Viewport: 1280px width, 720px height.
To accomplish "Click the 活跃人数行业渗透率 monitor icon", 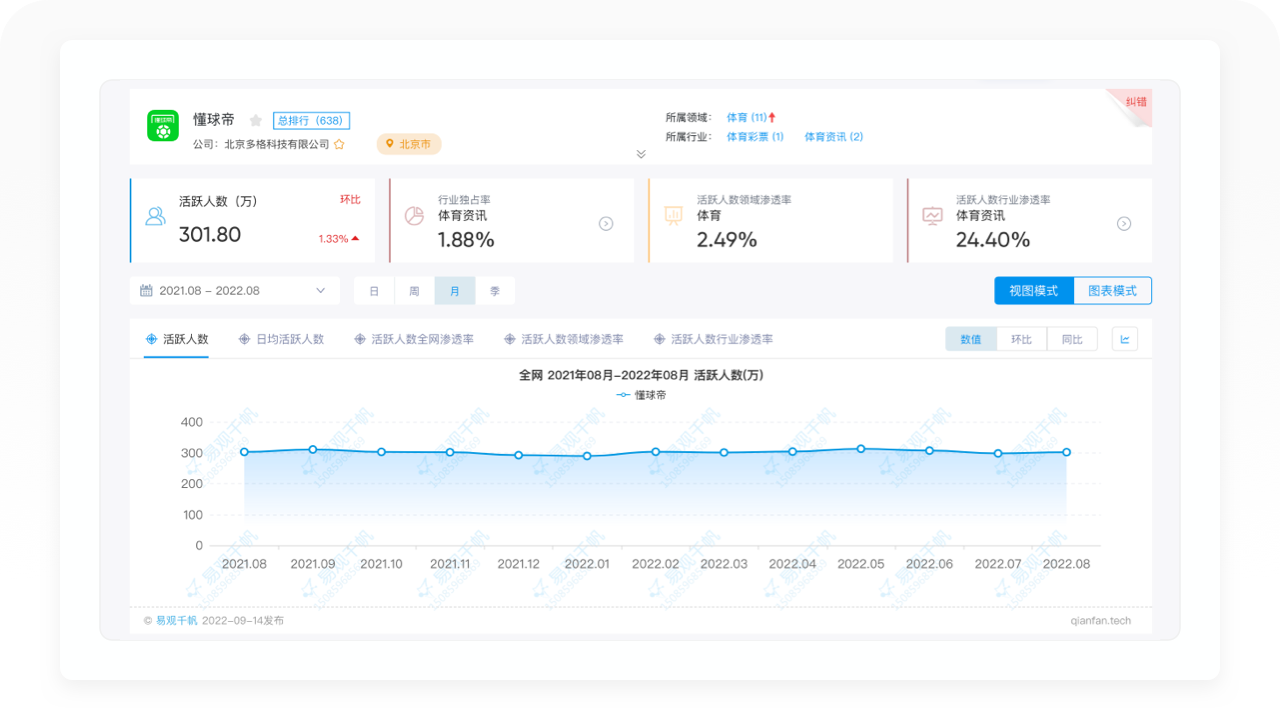I will [x=932, y=216].
